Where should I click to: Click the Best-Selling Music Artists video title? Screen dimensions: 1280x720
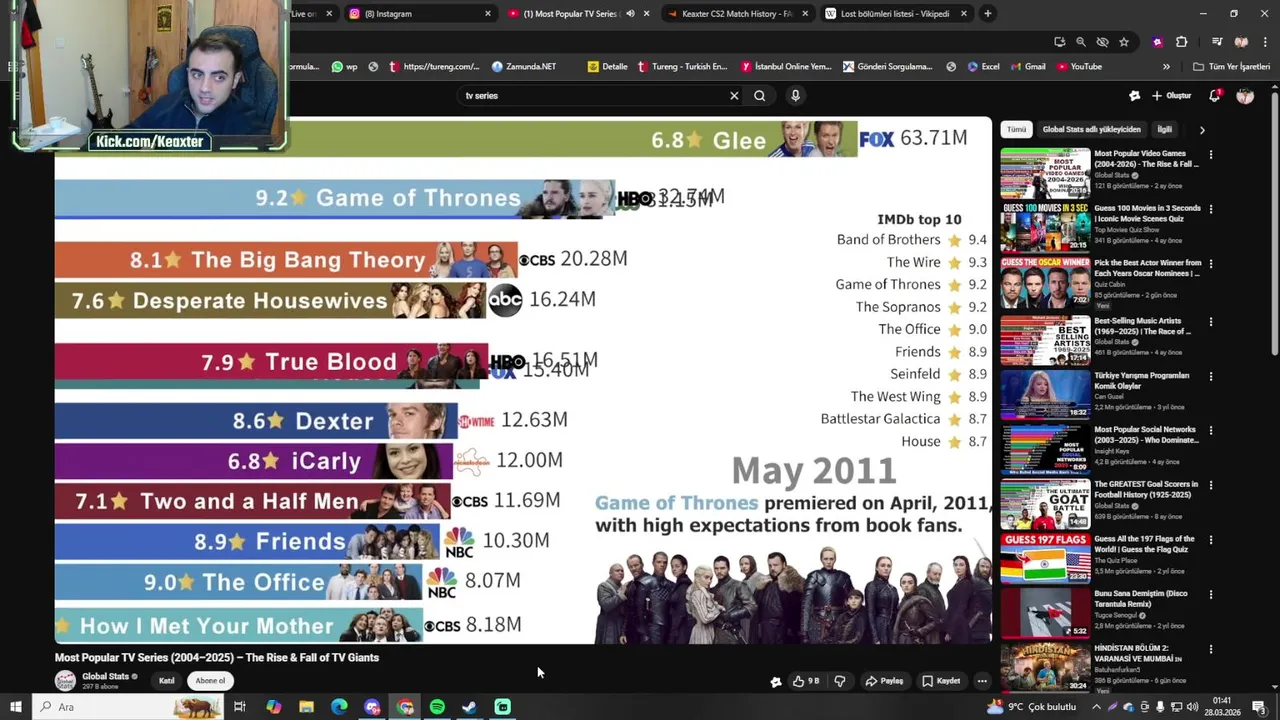point(1142,326)
